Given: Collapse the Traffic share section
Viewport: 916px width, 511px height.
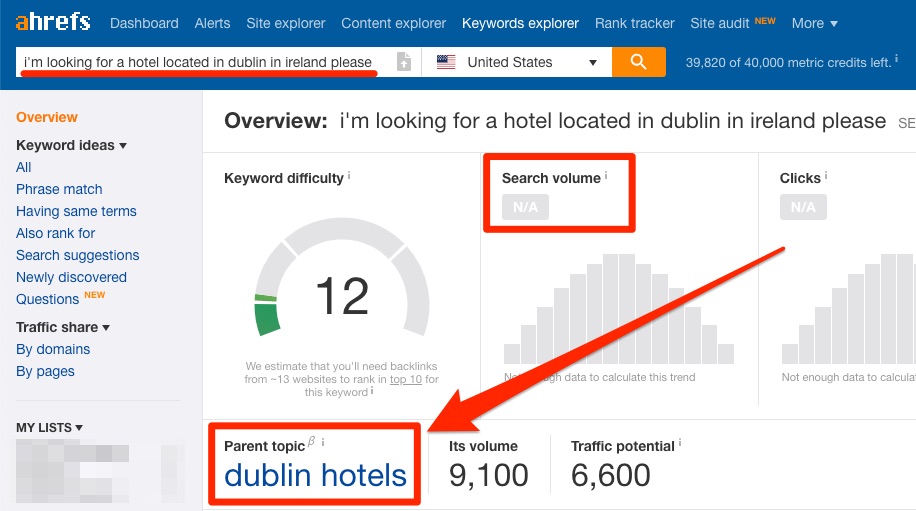Looking at the screenshot, I should coord(63,327).
